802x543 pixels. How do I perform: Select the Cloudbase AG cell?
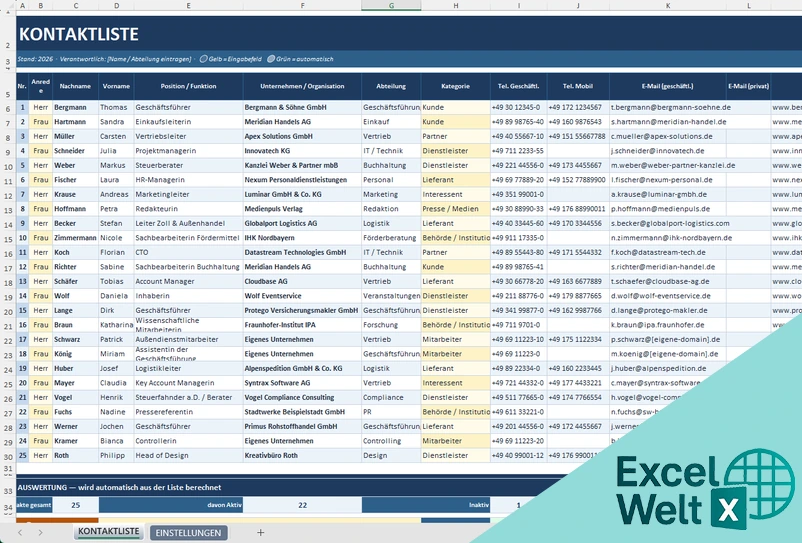[x=302, y=281]
